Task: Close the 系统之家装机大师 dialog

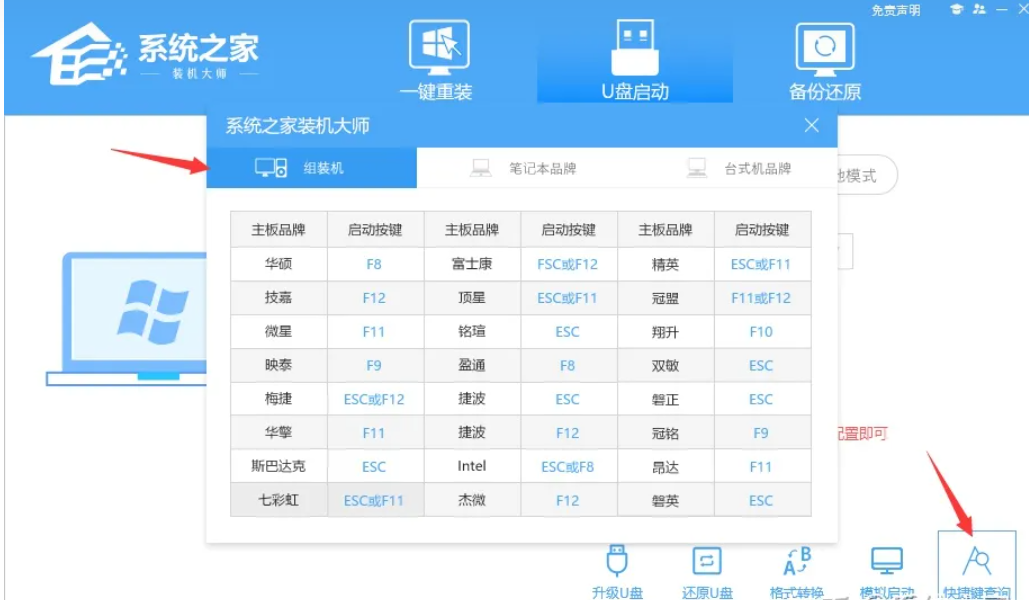Action: 812,125
